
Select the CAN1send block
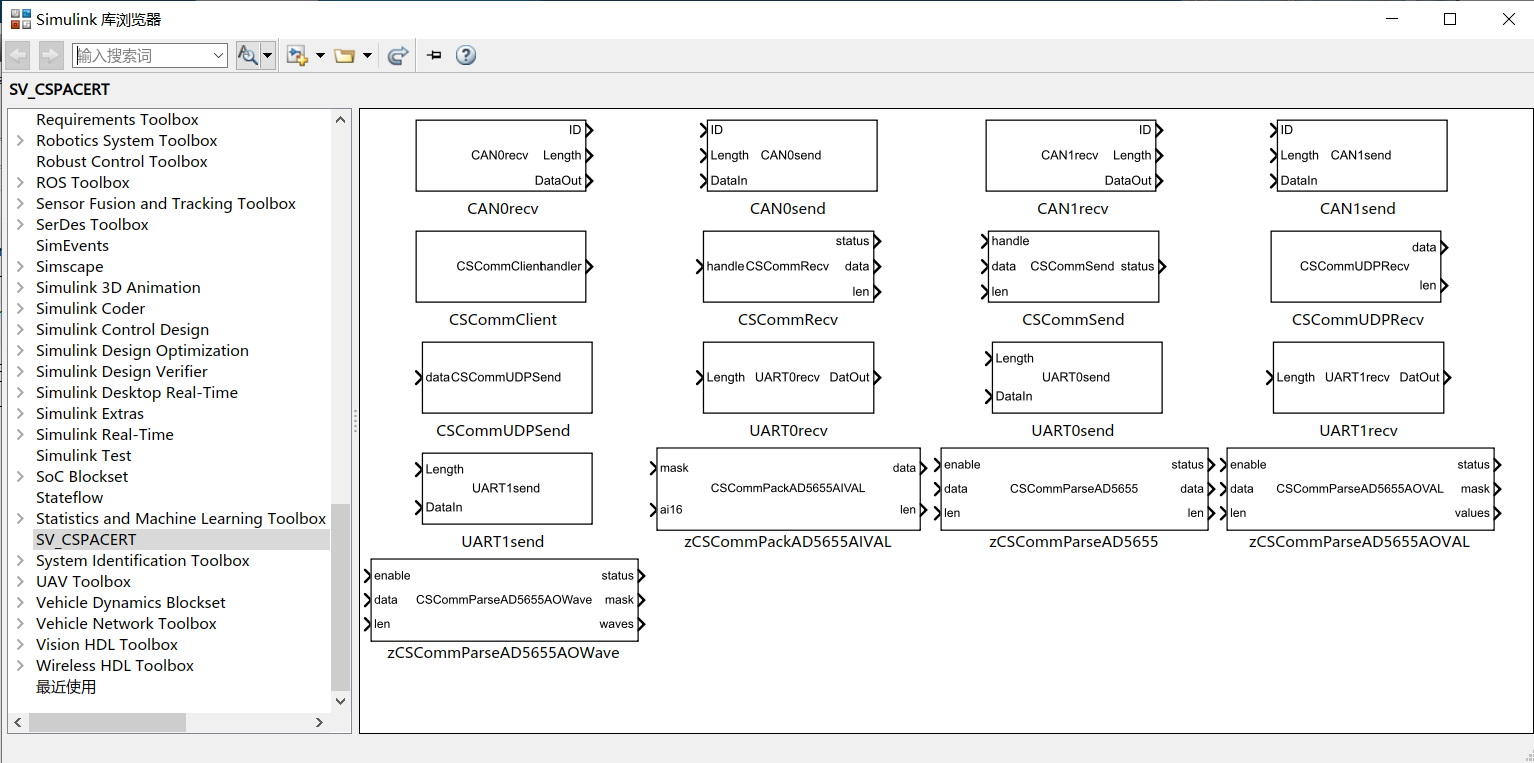click(x=1358, y=156)
